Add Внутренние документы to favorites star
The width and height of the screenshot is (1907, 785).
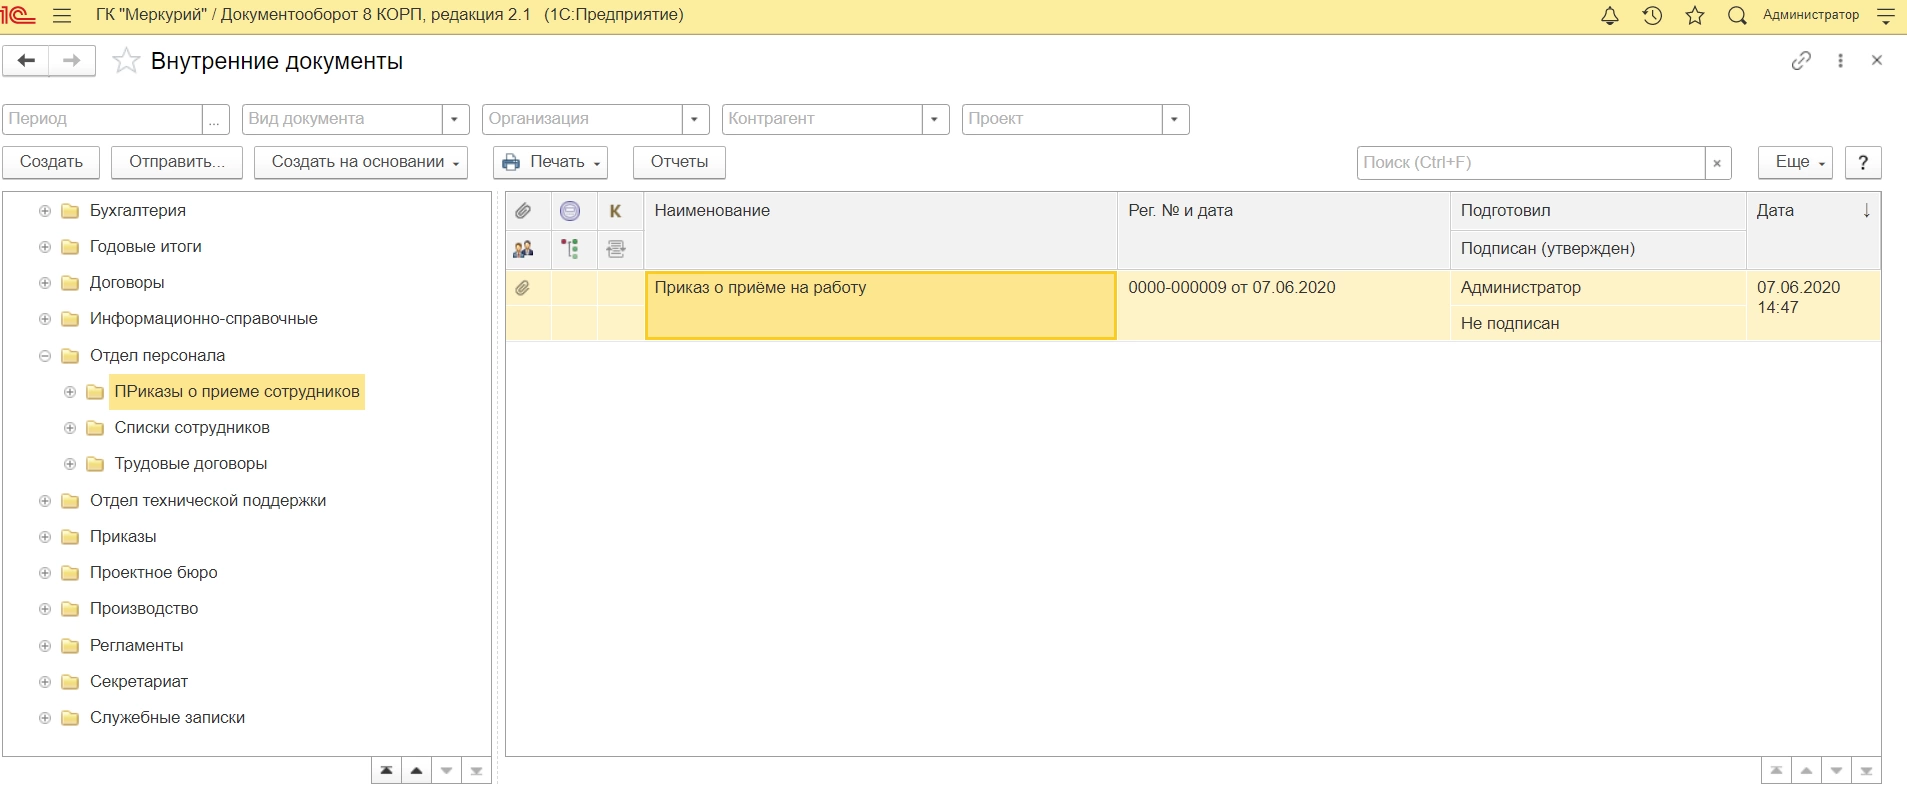(x=126, y=61)
